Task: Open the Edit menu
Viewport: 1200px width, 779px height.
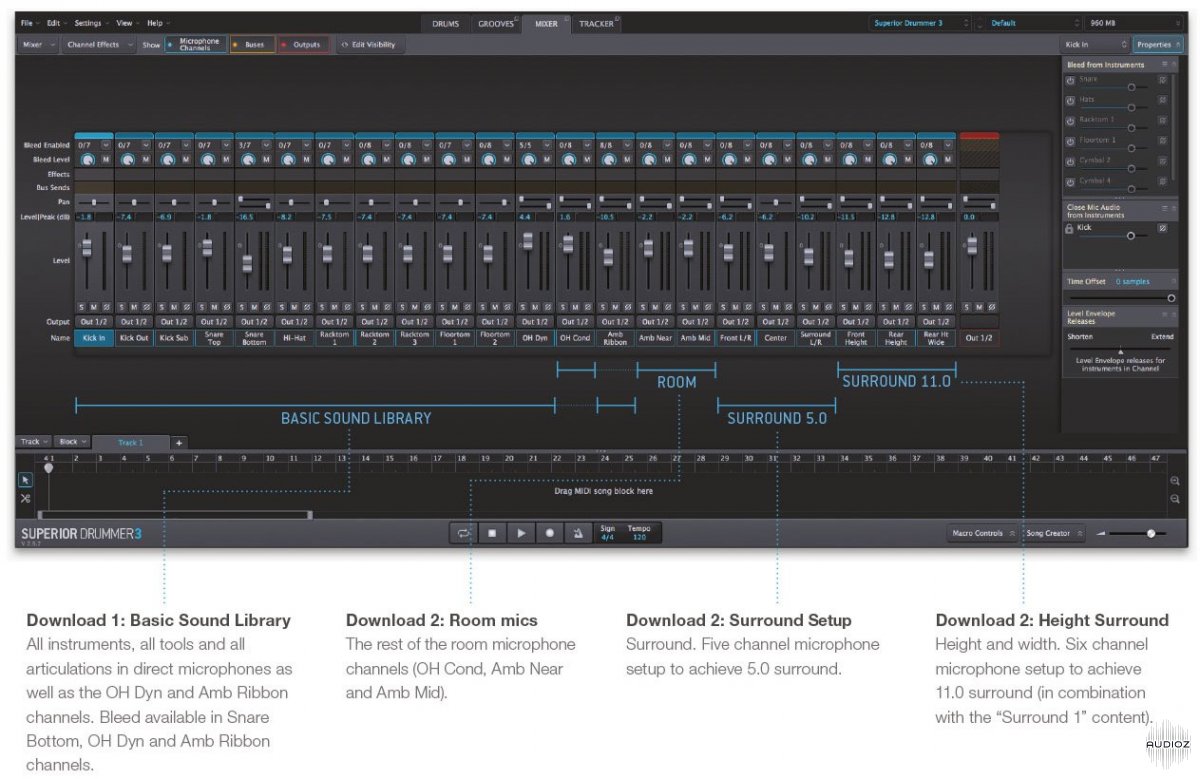Action: pos(57,22)
